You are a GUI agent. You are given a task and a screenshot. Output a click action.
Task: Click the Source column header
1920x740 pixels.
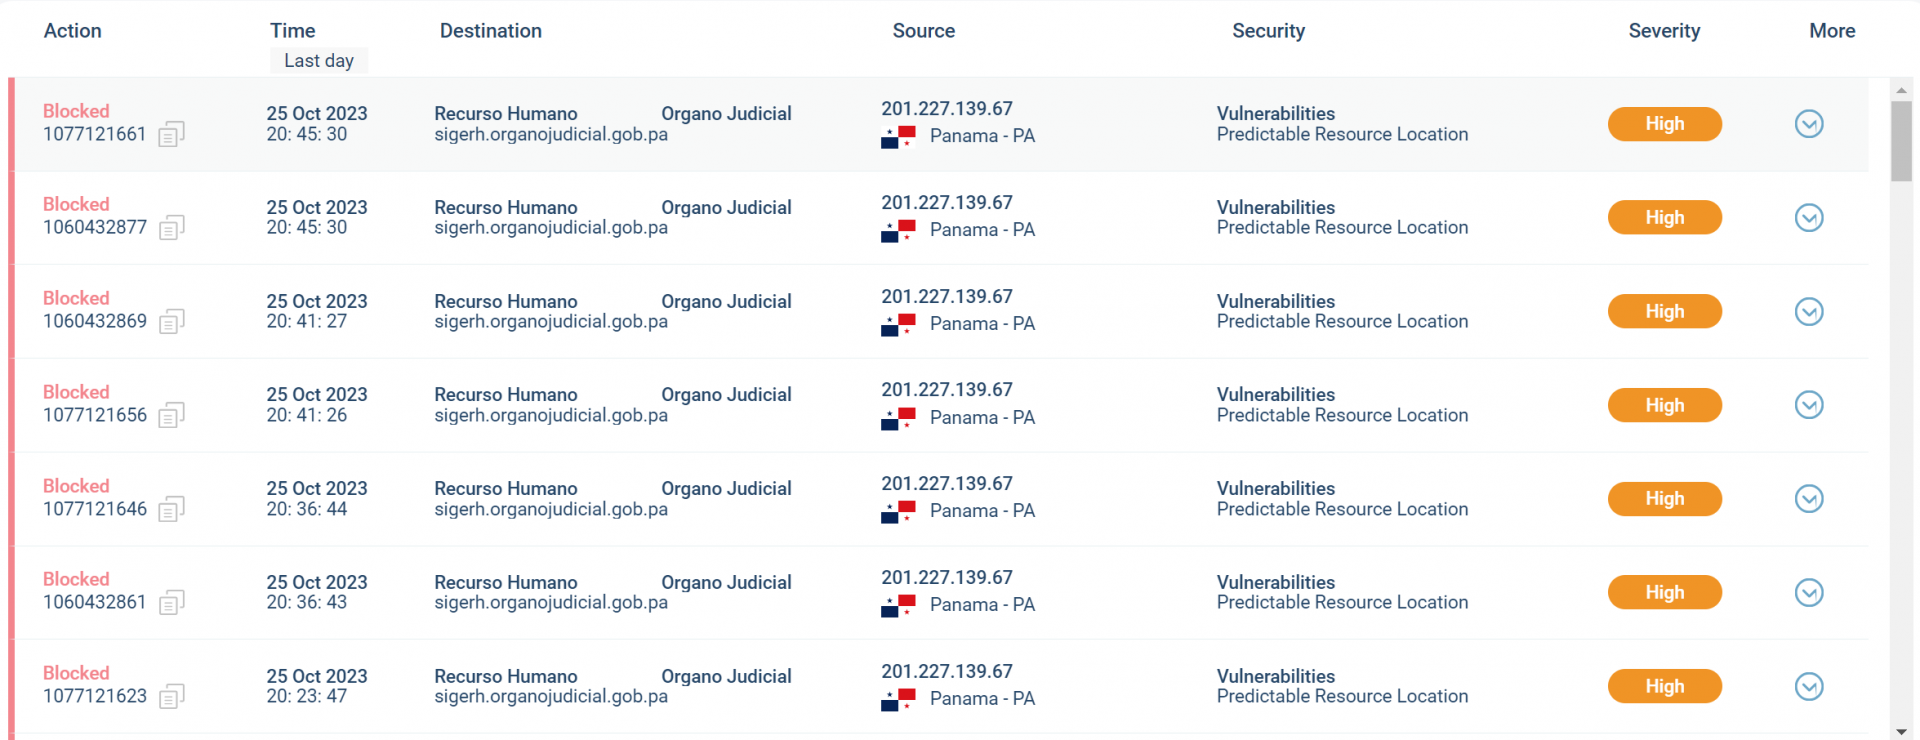pyautogui.click(x=924, y=31)
